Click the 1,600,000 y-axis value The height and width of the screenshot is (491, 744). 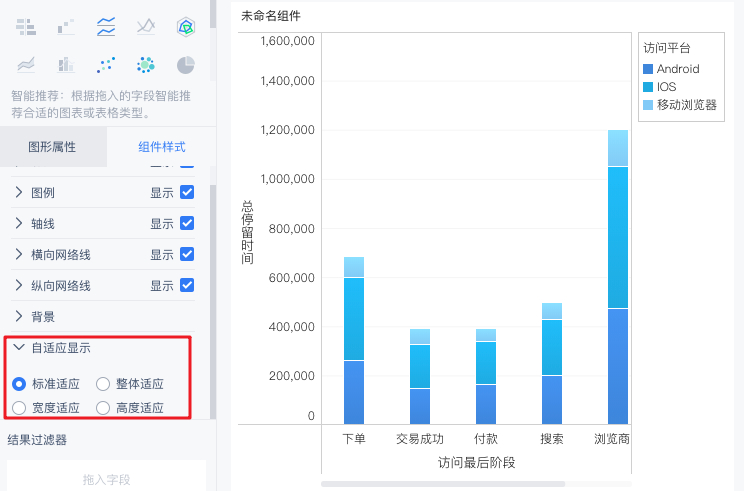(288, 41)
